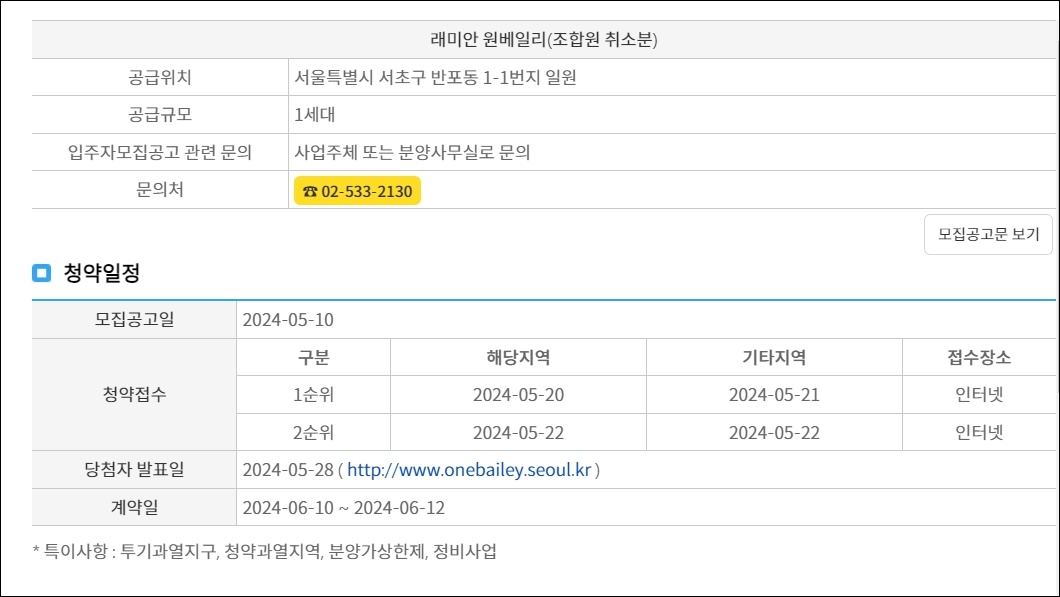Select date range 2024-06-10 ~ 2024-06-12
Viewport: 1060px width, 597px height.
[x=344, y=508]
